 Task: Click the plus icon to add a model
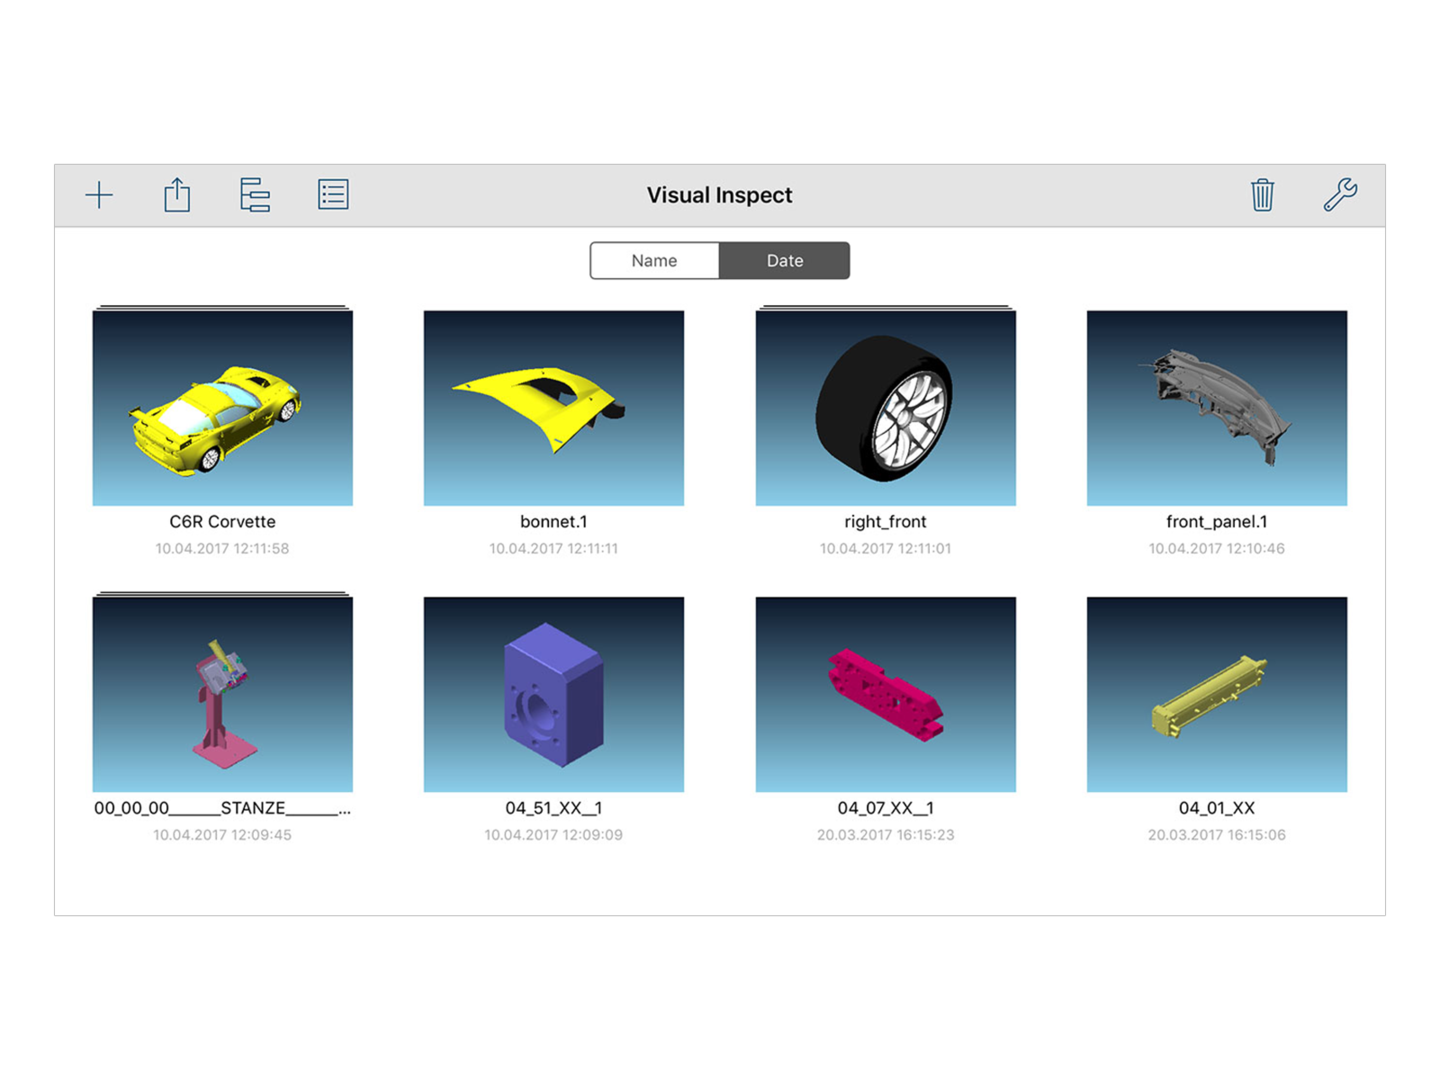click(x=99, y=195)
